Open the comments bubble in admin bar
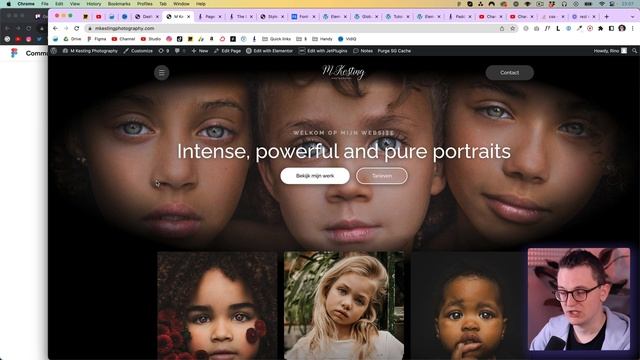The height and width of the screenshot is (360, 640). 180,51
